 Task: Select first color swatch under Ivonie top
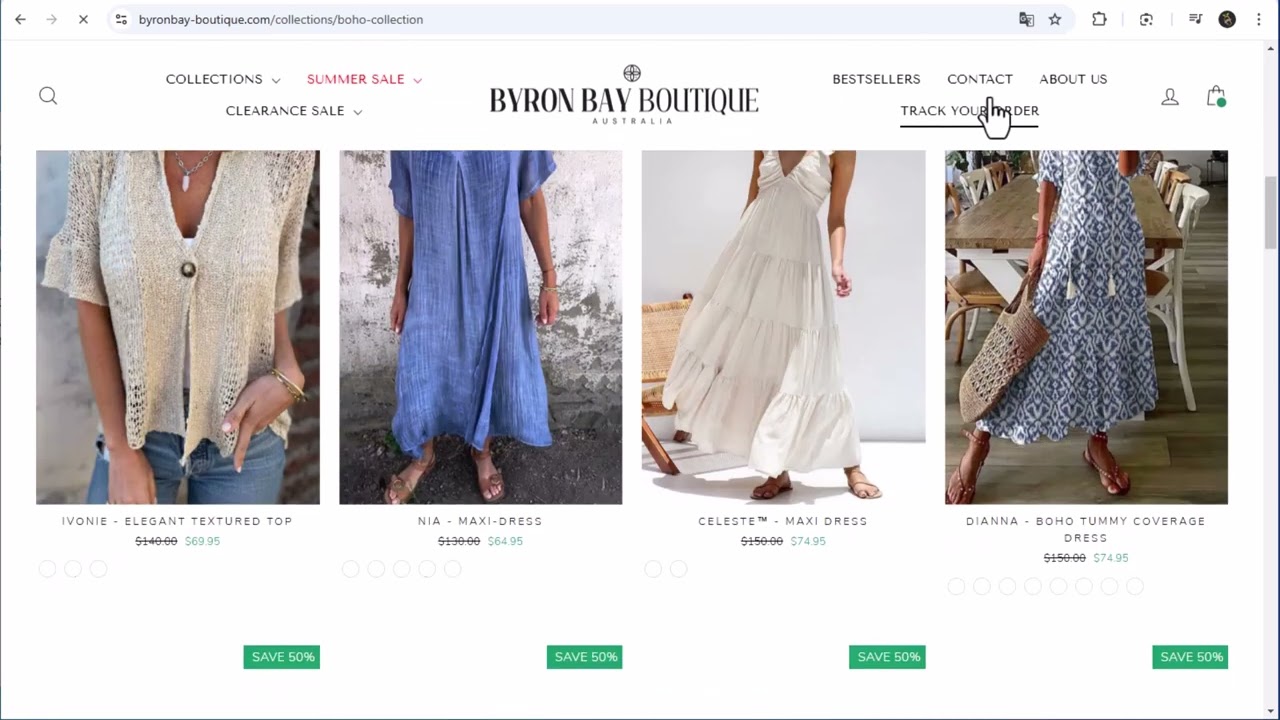[x=47, y=569]
